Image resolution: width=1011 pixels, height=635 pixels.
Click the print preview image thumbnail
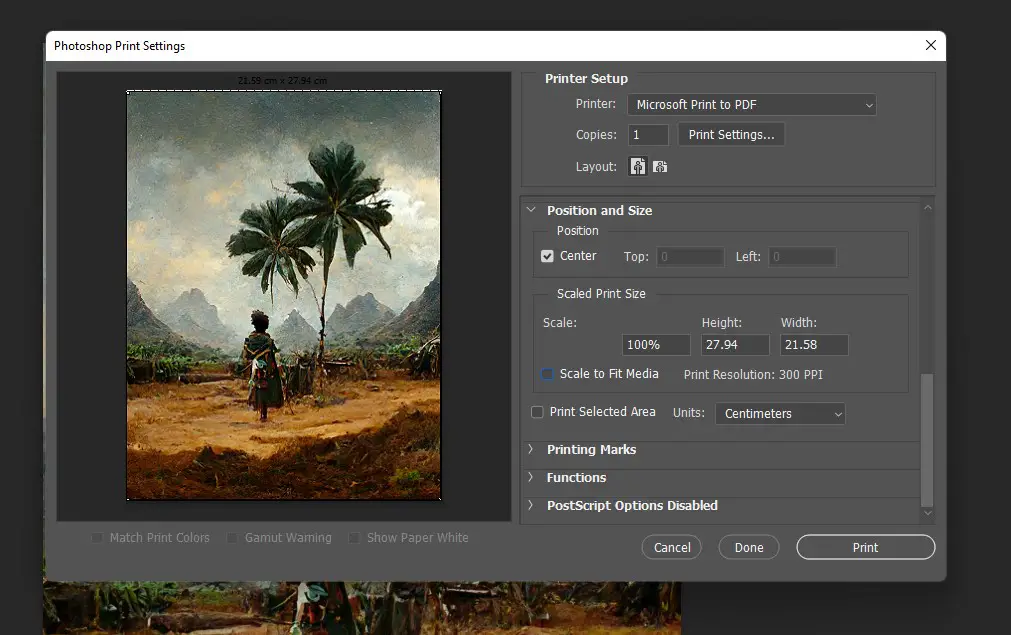(283, 295)
